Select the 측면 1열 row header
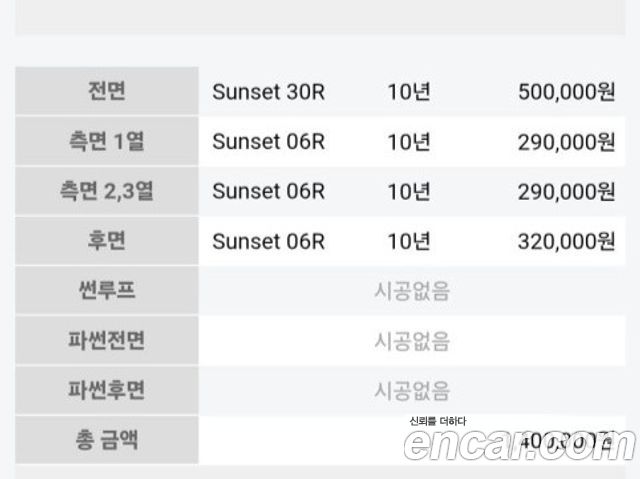This screenshot has width=640, height=479. (106, 141)
